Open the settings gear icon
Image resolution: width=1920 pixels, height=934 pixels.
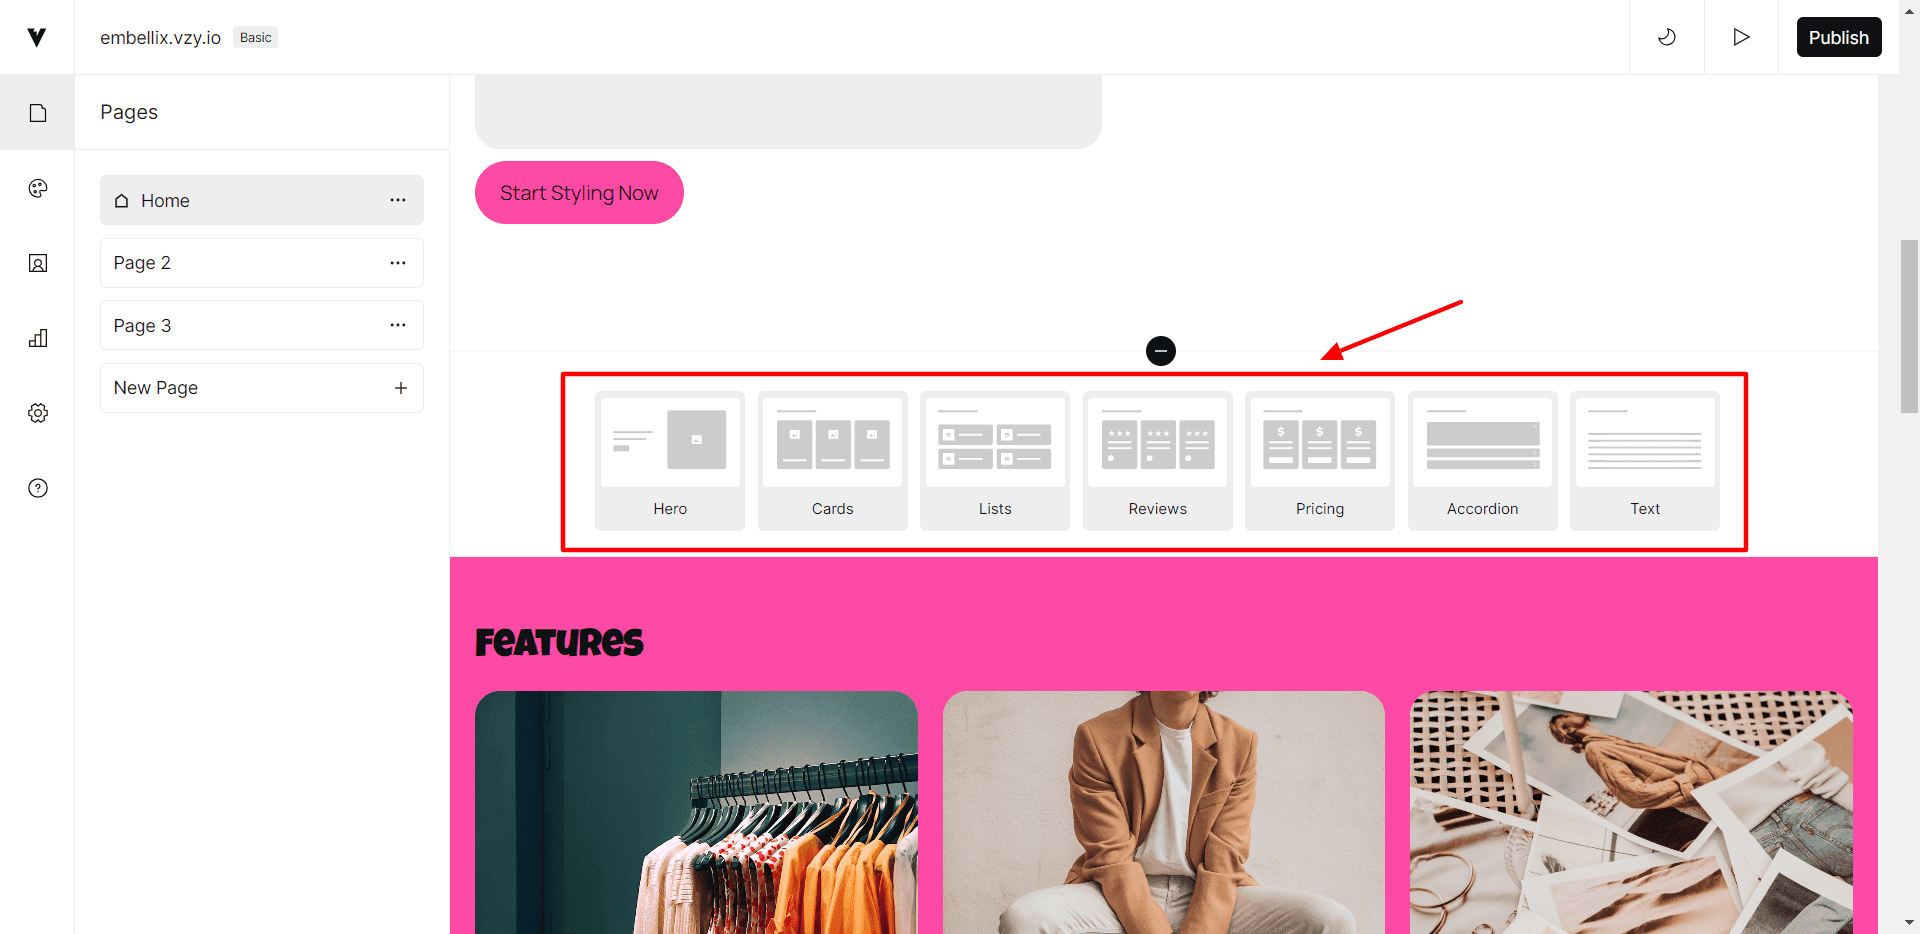tap(38, 413)
